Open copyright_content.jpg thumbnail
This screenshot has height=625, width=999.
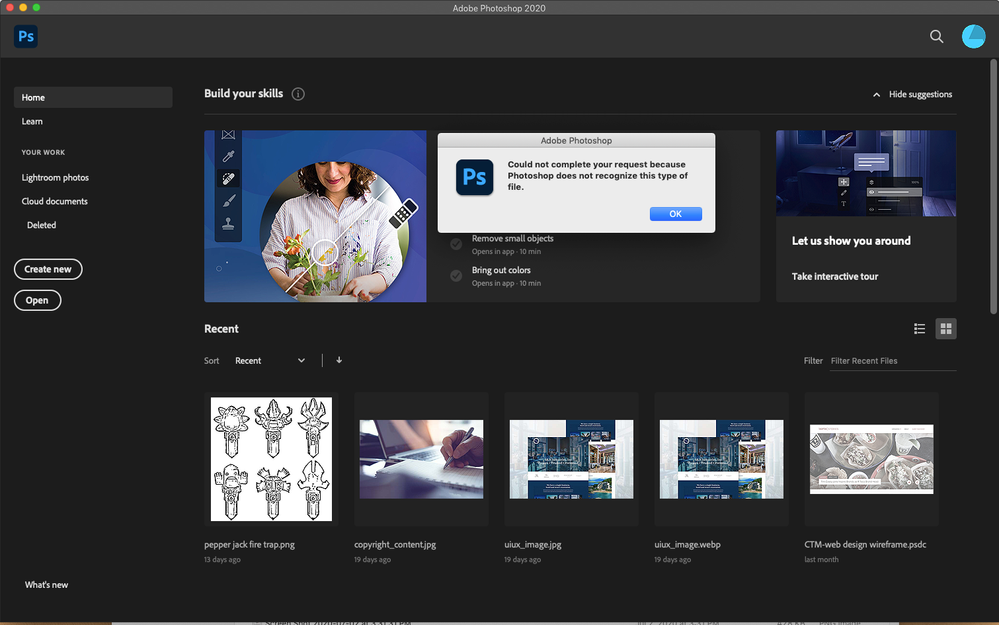(x=421, y=459)
